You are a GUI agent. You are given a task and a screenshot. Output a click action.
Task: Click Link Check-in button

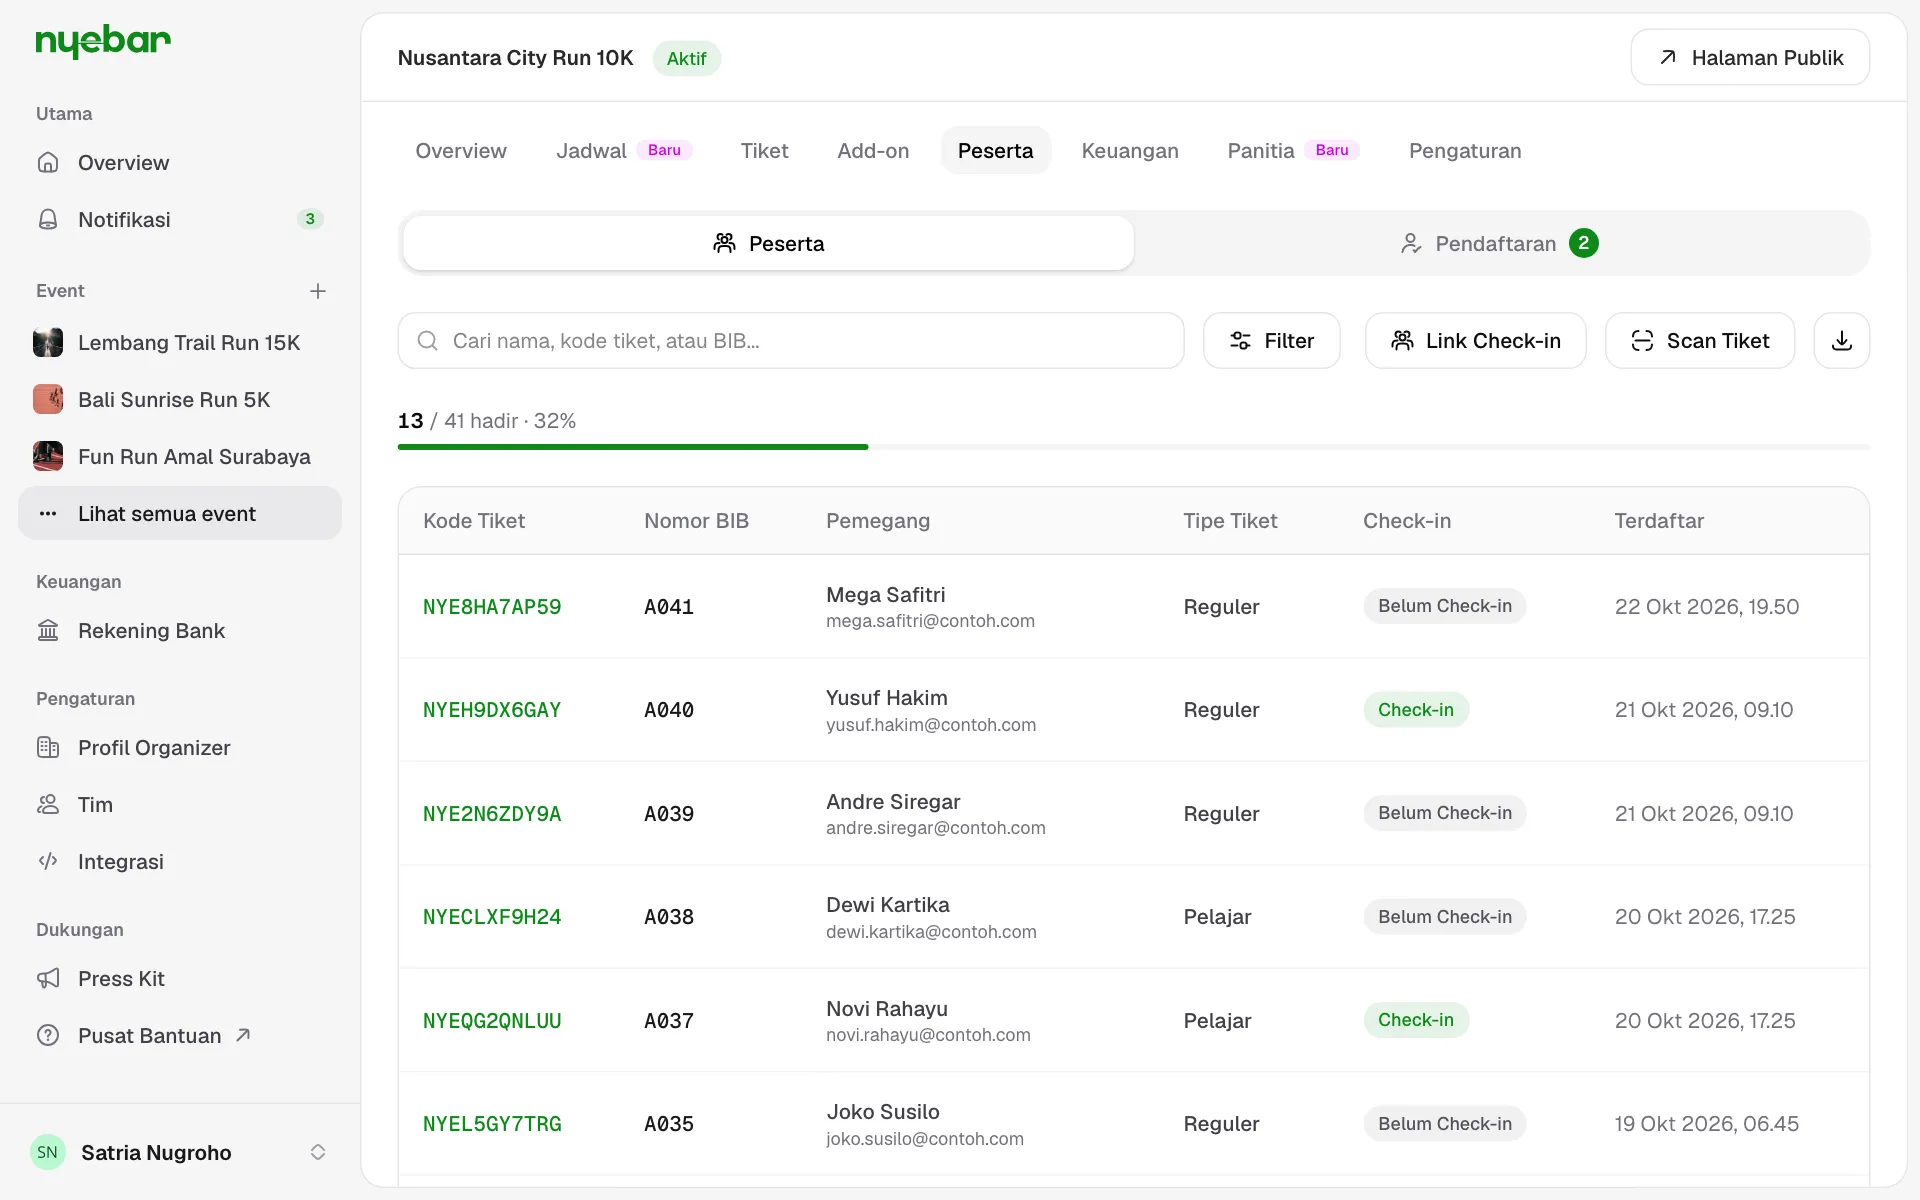click(1475, 341)
